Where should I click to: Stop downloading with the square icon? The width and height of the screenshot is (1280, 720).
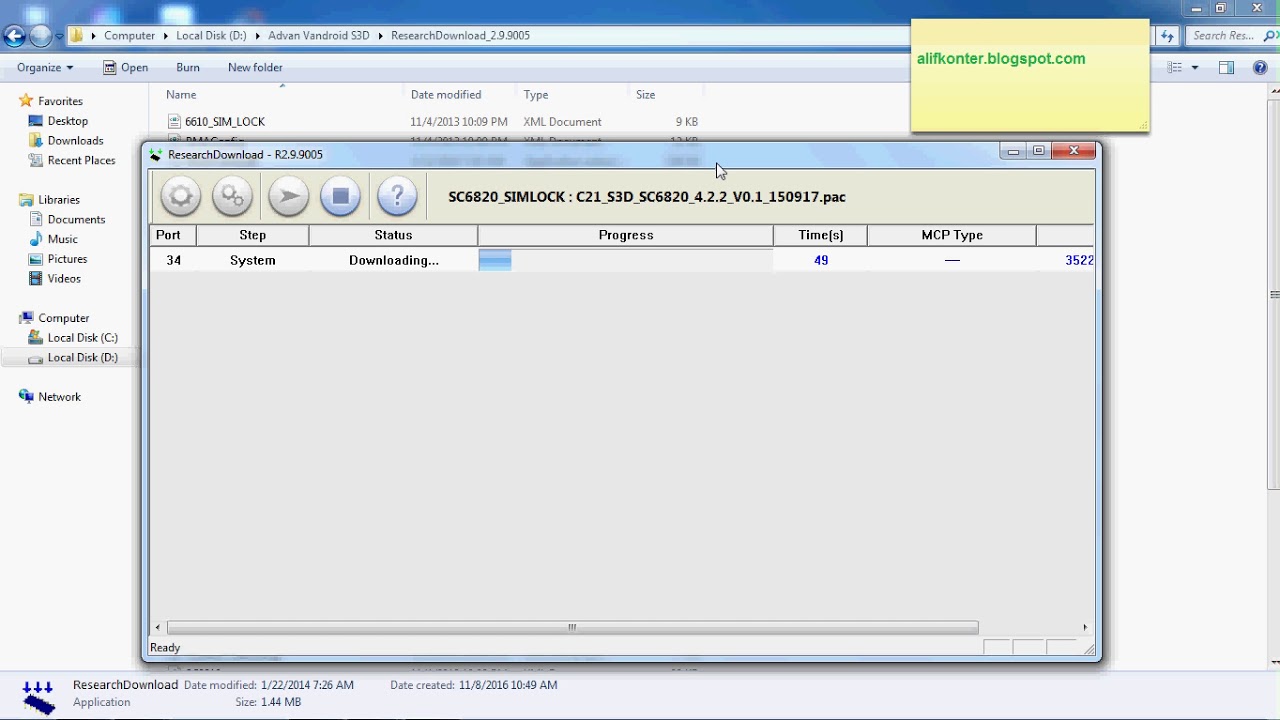(340, 196)
